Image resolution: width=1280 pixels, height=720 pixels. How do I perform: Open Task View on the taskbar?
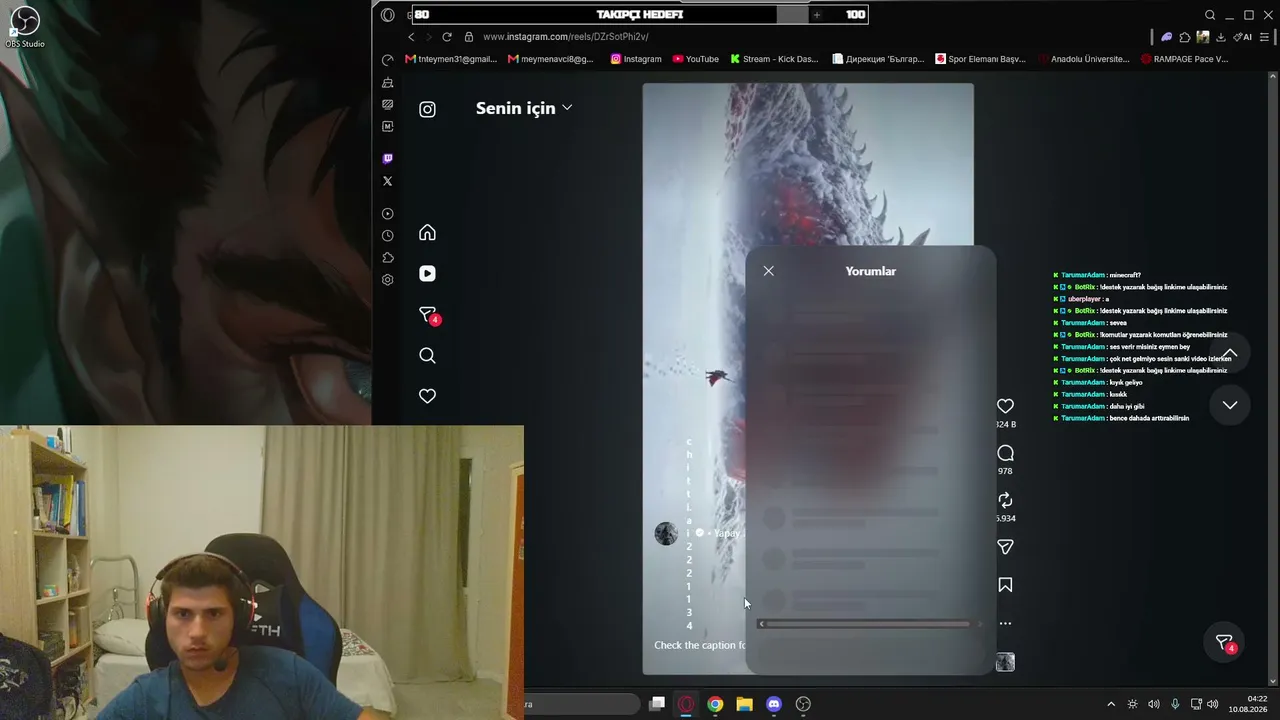click(657, 704)
